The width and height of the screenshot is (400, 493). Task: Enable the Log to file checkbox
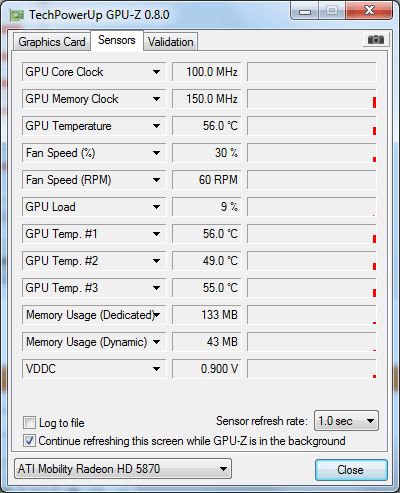point(29,423)
